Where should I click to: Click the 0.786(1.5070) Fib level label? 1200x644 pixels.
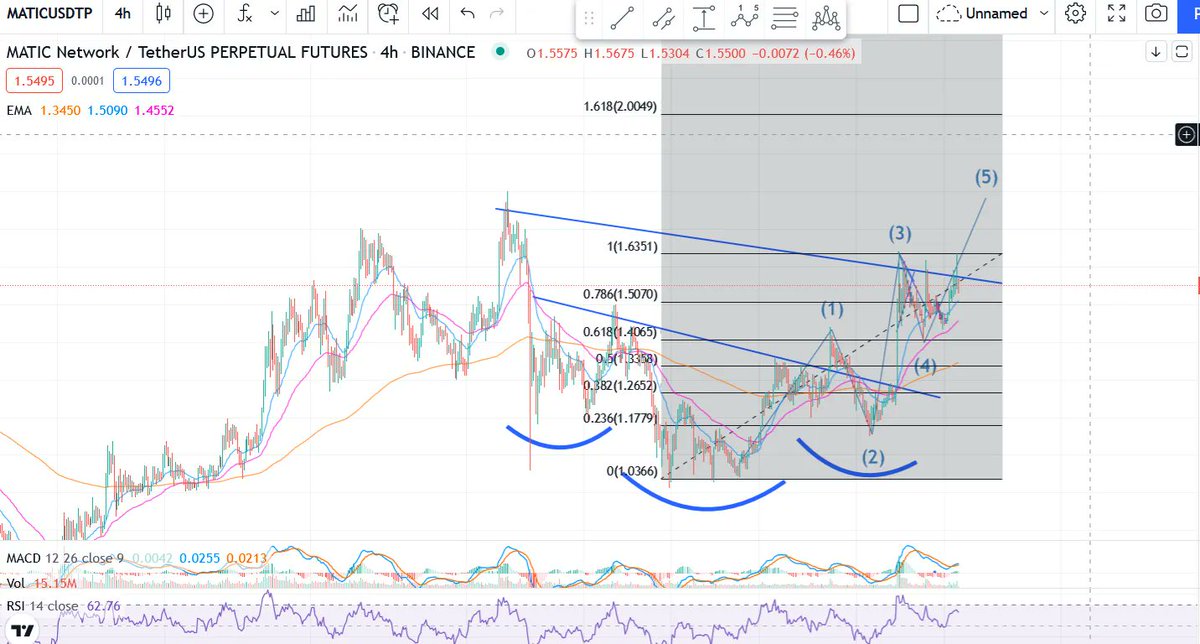620,295
